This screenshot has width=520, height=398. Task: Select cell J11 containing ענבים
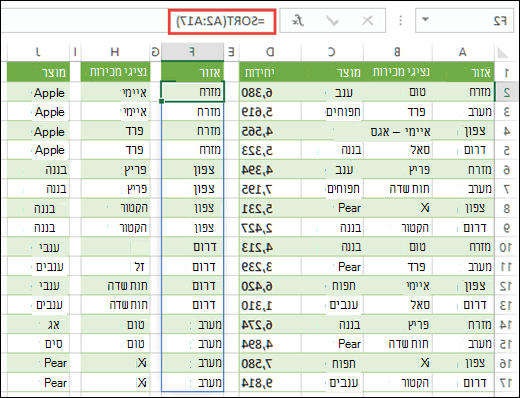click(x=38, y=266)
